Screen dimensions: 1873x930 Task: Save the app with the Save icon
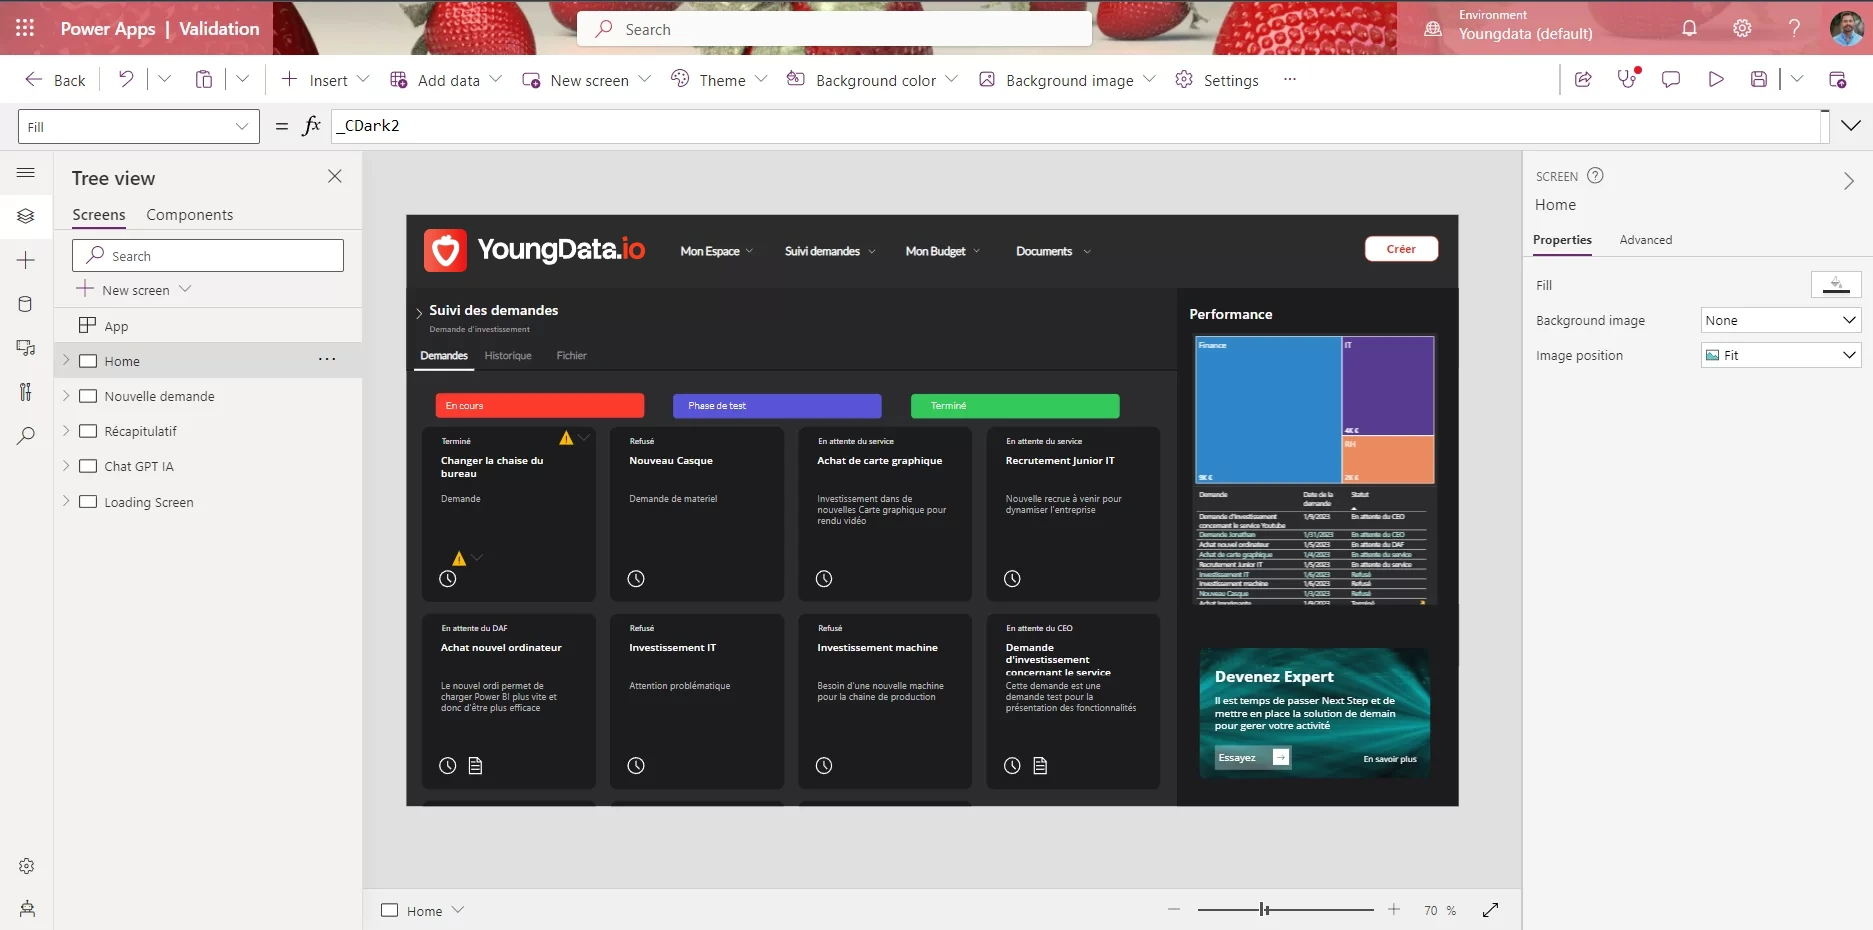[1759, 79]
